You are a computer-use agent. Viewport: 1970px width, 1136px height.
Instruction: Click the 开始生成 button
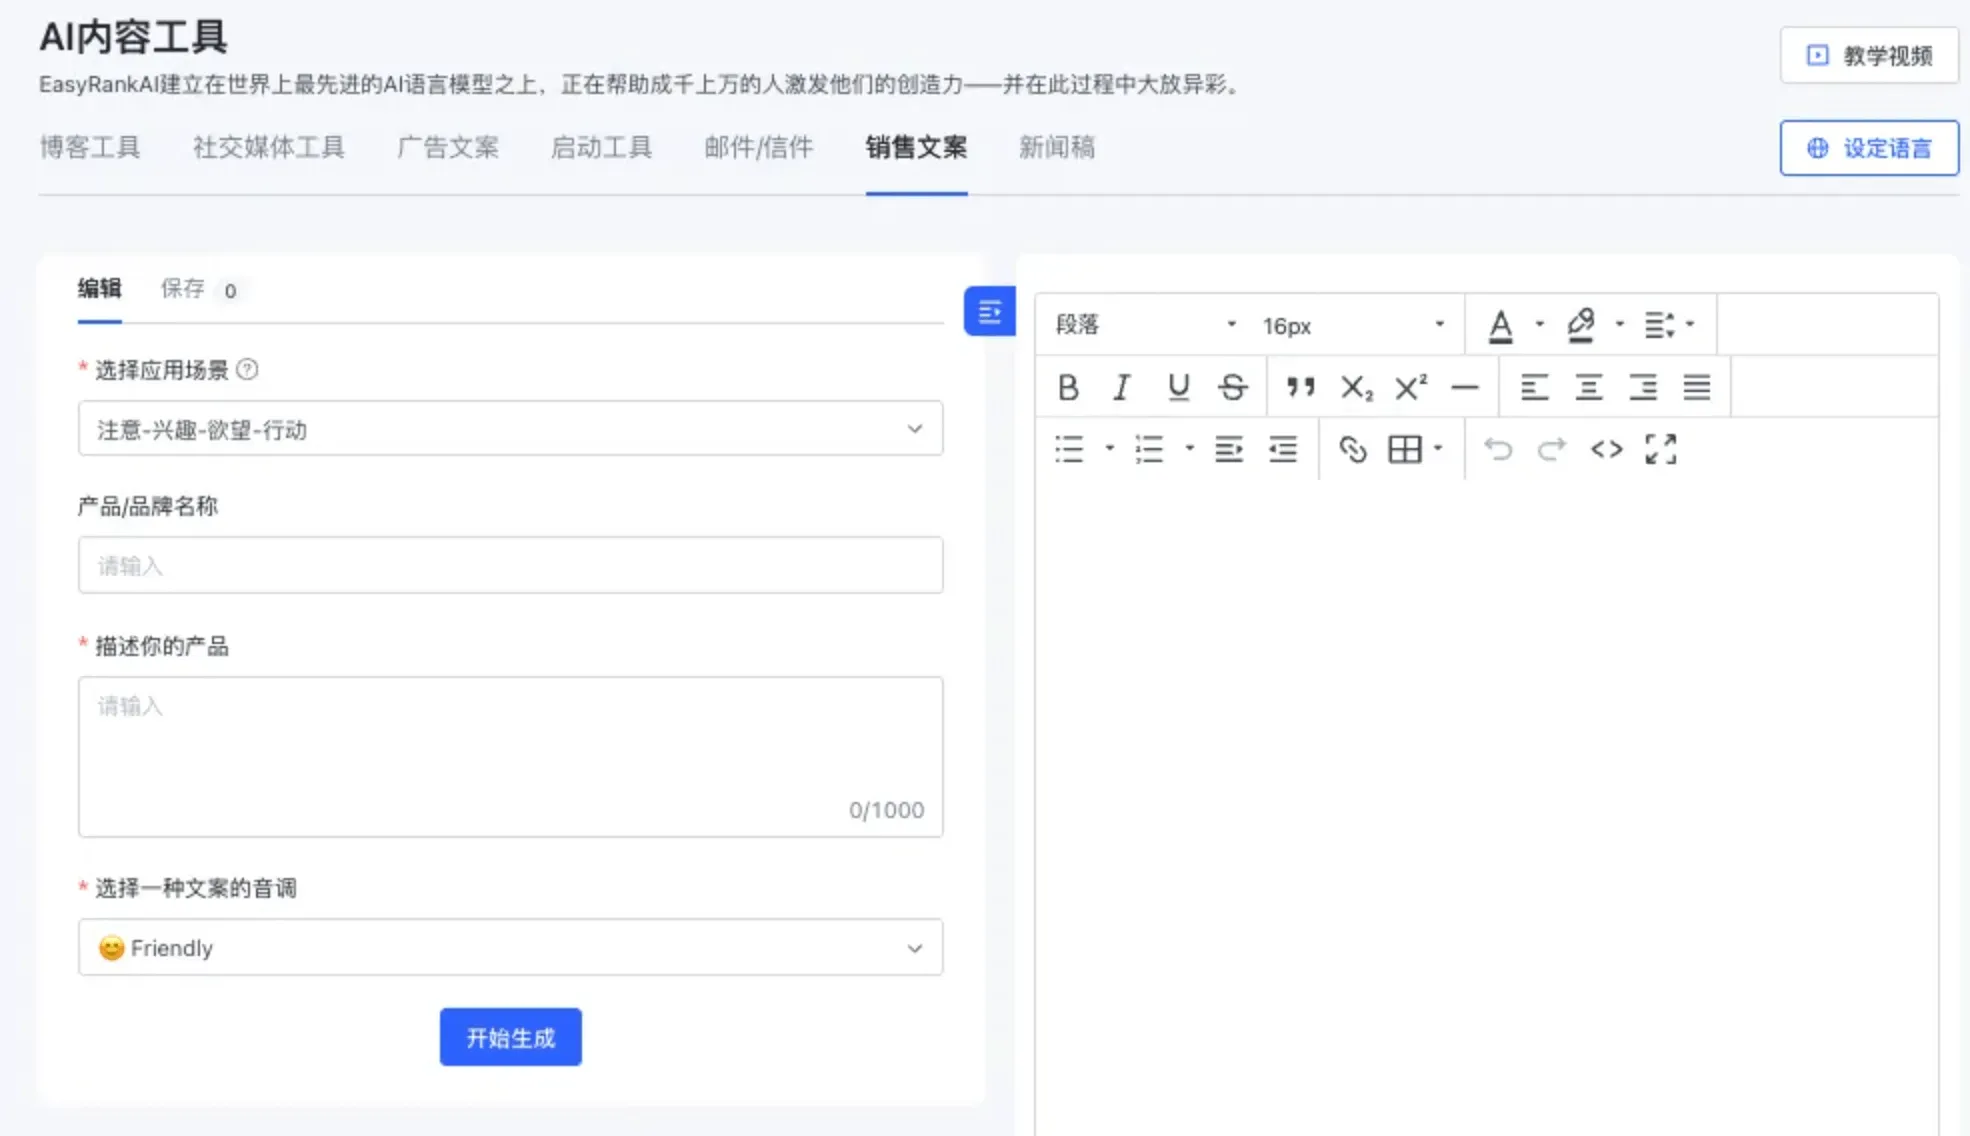pos(510,1038)
